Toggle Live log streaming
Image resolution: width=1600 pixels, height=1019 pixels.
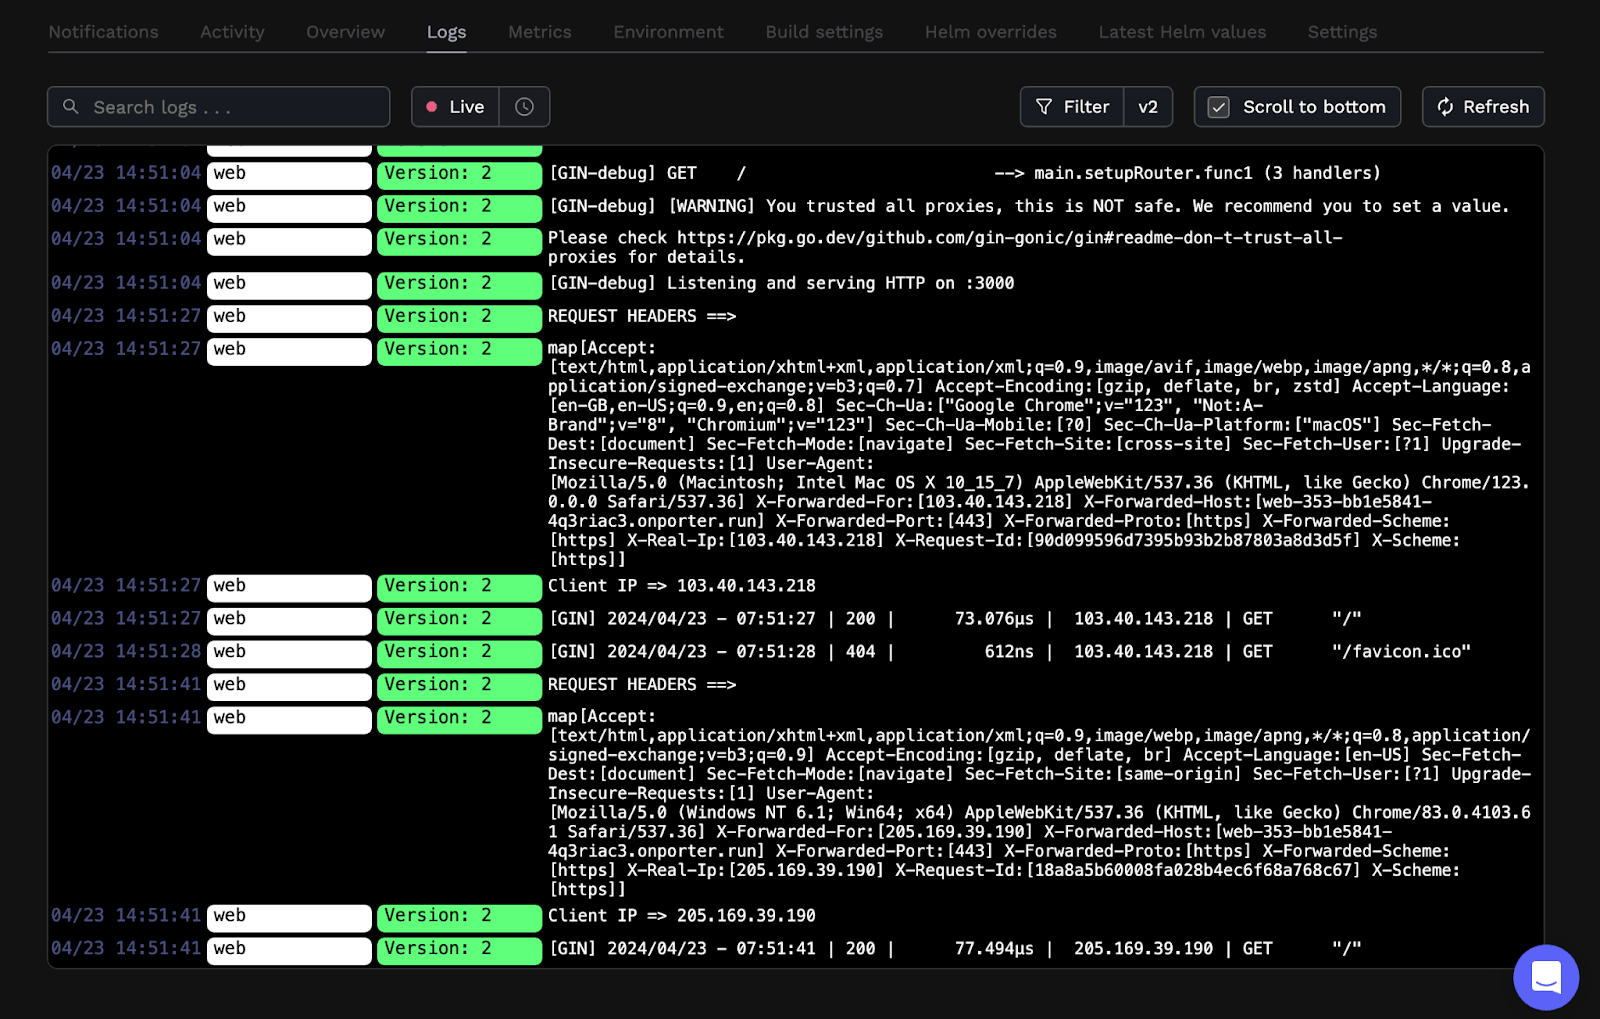(x=456, y=107)
